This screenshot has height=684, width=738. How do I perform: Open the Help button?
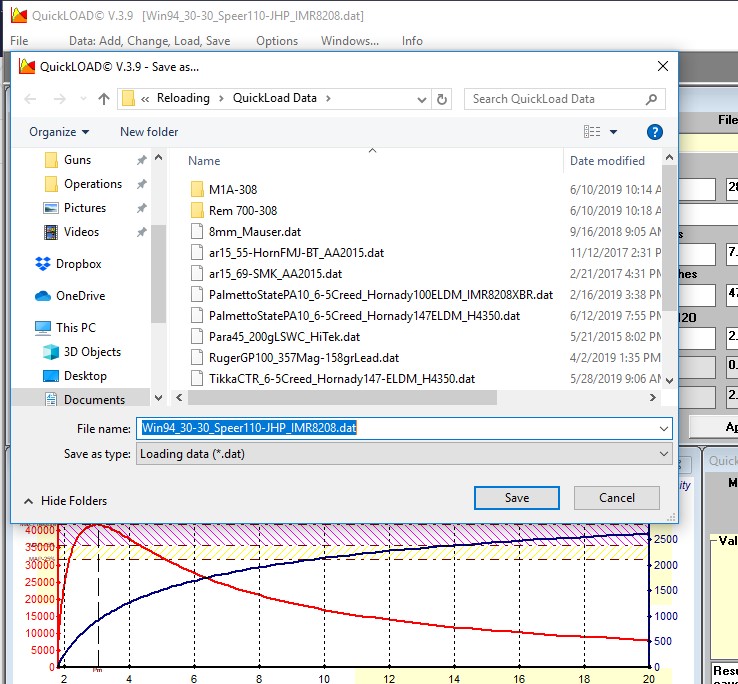pos(655,132)
